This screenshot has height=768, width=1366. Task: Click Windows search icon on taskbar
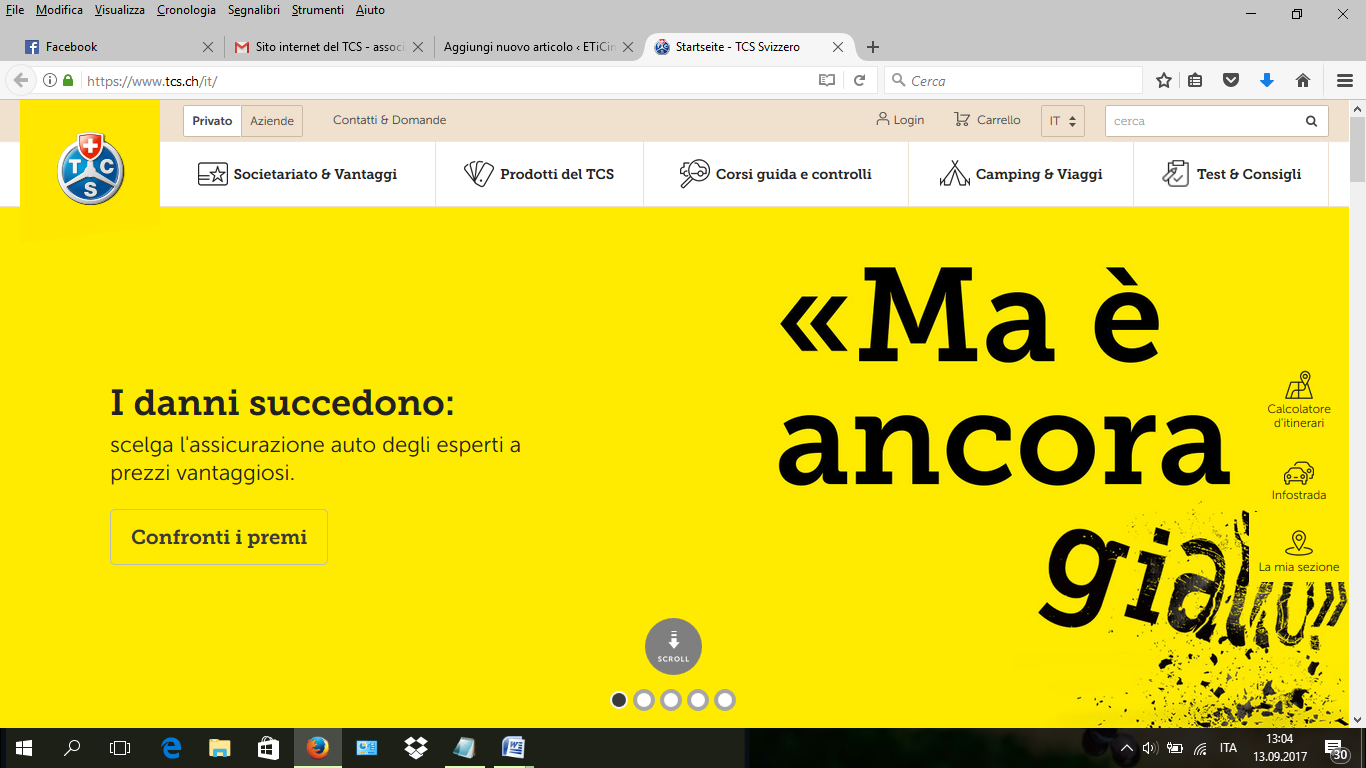(72, 747)
